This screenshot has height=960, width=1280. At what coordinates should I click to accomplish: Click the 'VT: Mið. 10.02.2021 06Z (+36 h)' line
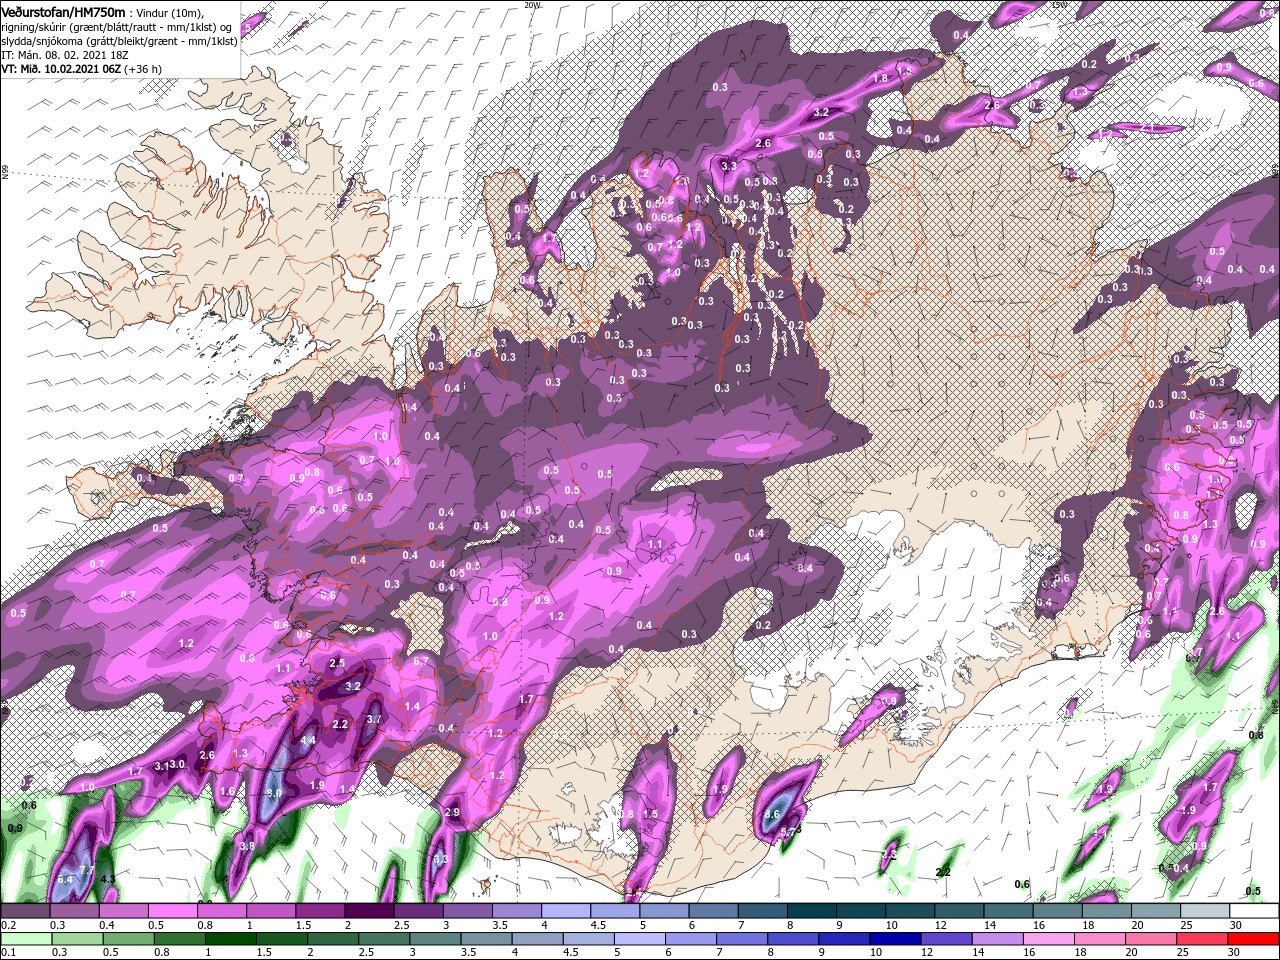(x=81, y=69)
